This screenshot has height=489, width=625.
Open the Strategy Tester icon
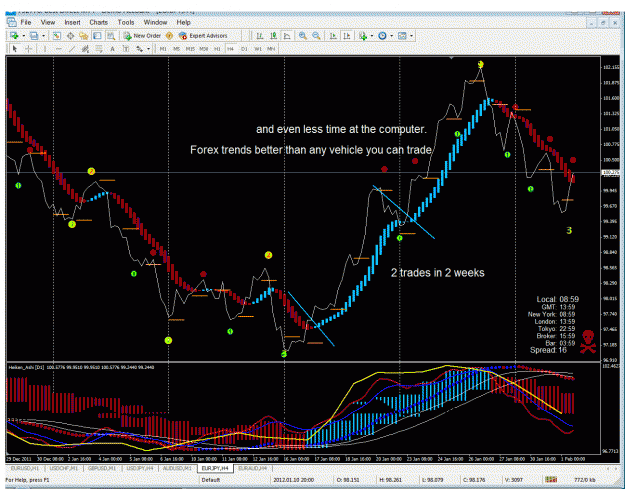pos(110,36)
